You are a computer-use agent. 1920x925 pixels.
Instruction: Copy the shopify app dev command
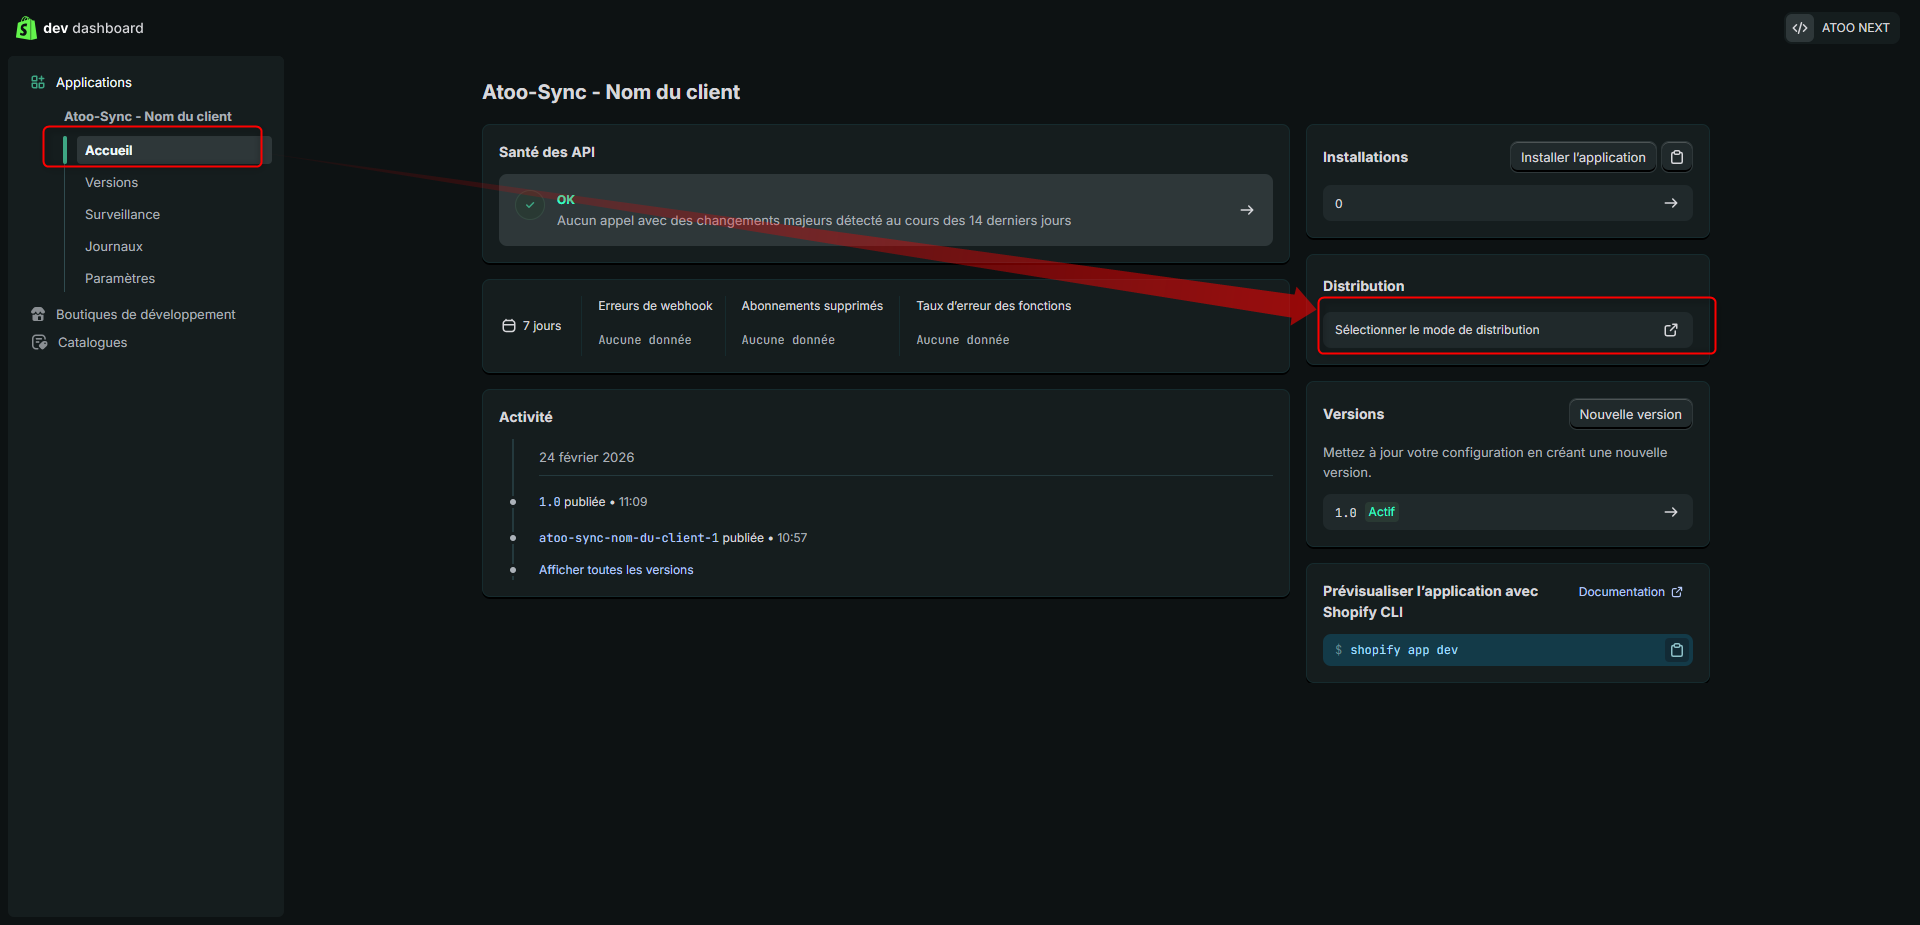(x=1677, y=650)
